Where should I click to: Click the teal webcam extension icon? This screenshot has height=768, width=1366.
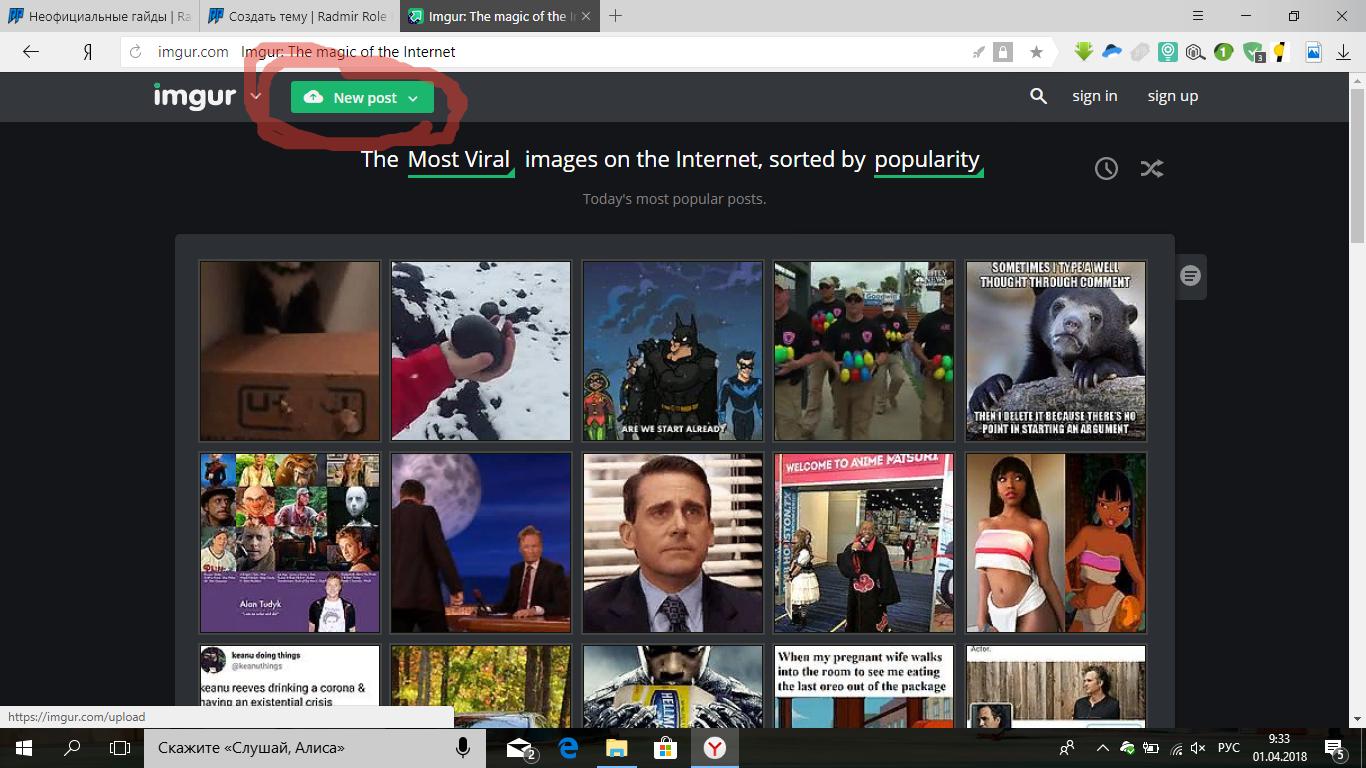click(x=1168, y=52)
